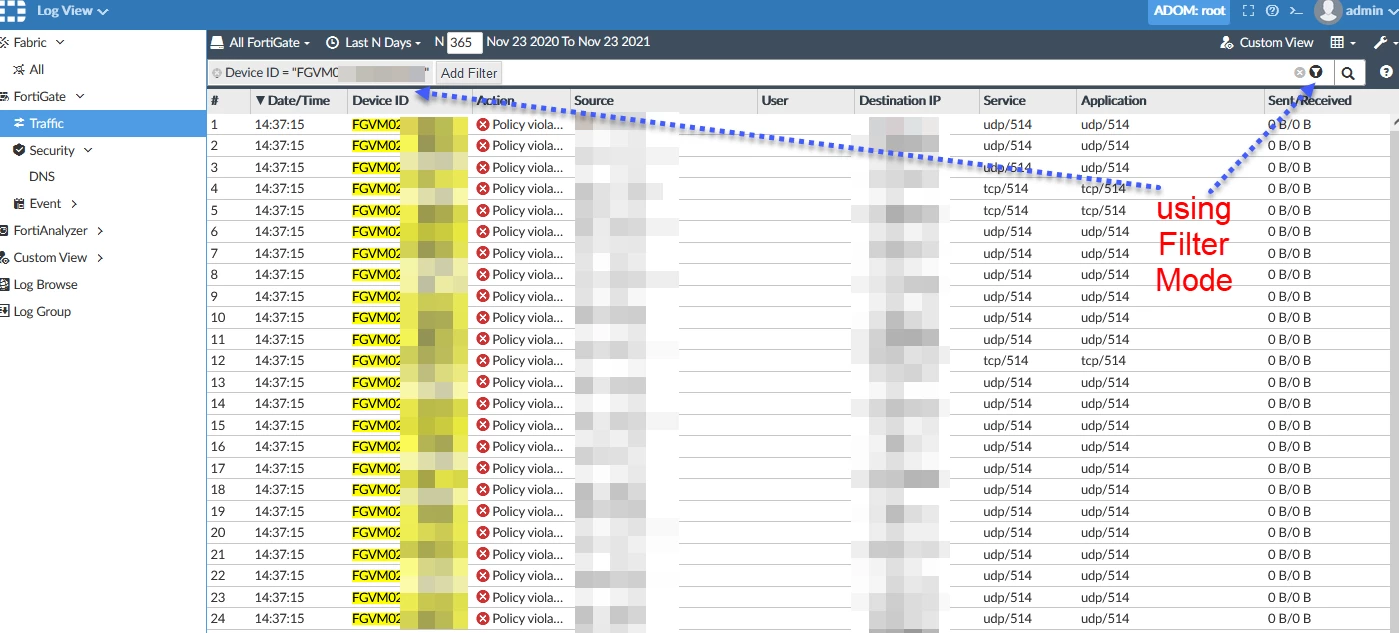Click the Log Group icon
Viewport: 1399px width, 633px height.
click(x=5, y=312)
